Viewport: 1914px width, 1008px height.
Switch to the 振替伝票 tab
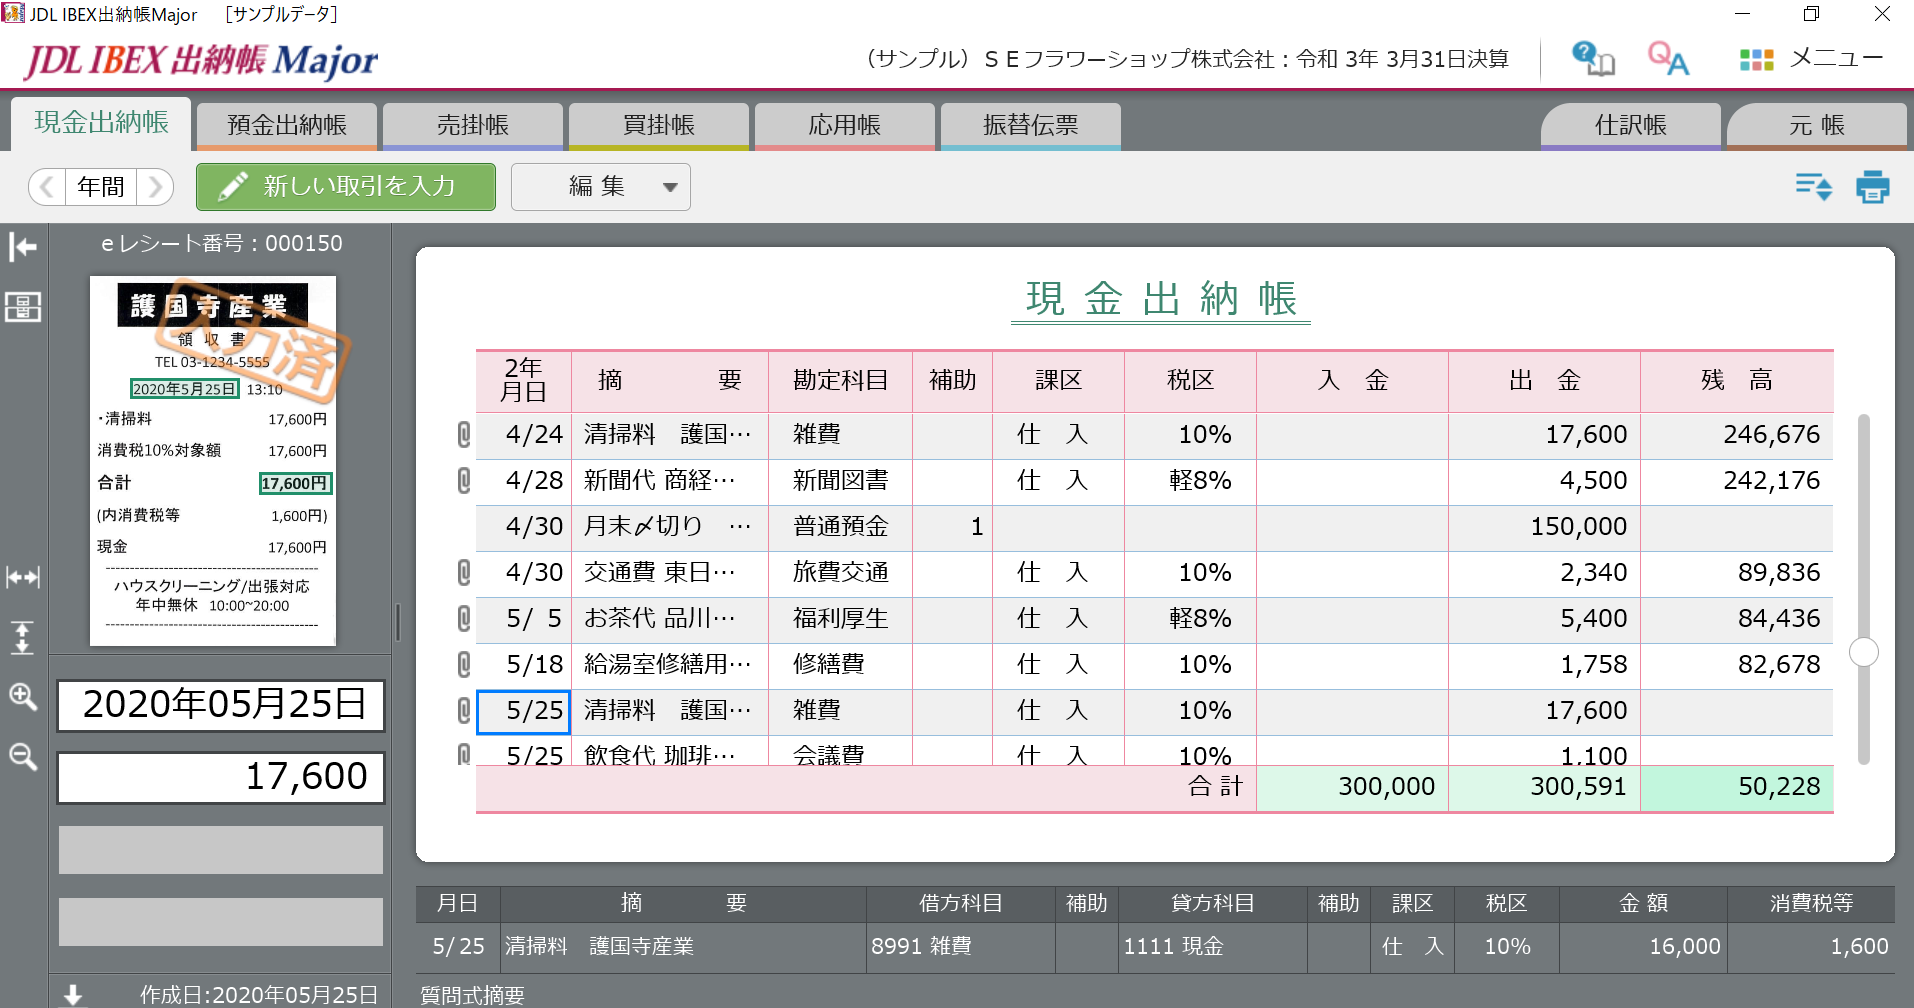pyautogui.click(x=1030, y=125)
